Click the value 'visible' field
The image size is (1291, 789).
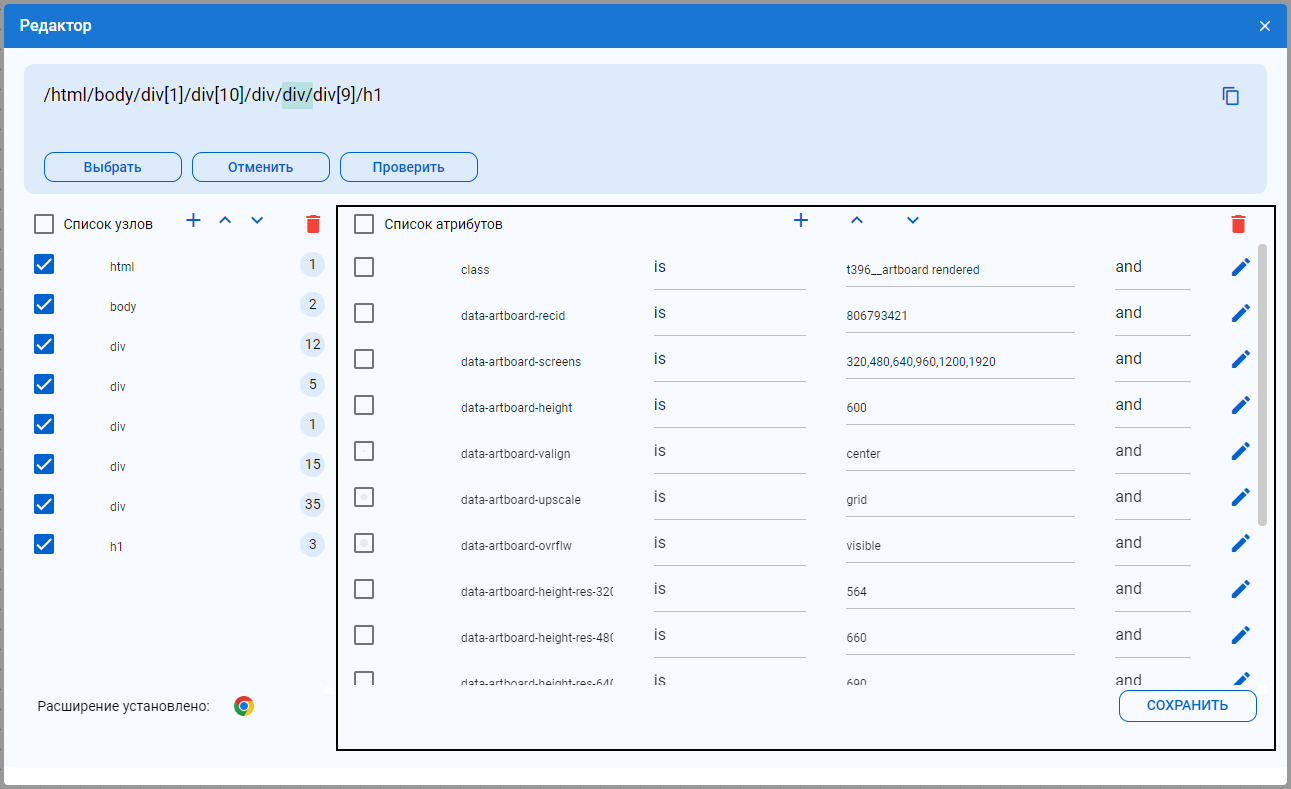click(960, 545)
